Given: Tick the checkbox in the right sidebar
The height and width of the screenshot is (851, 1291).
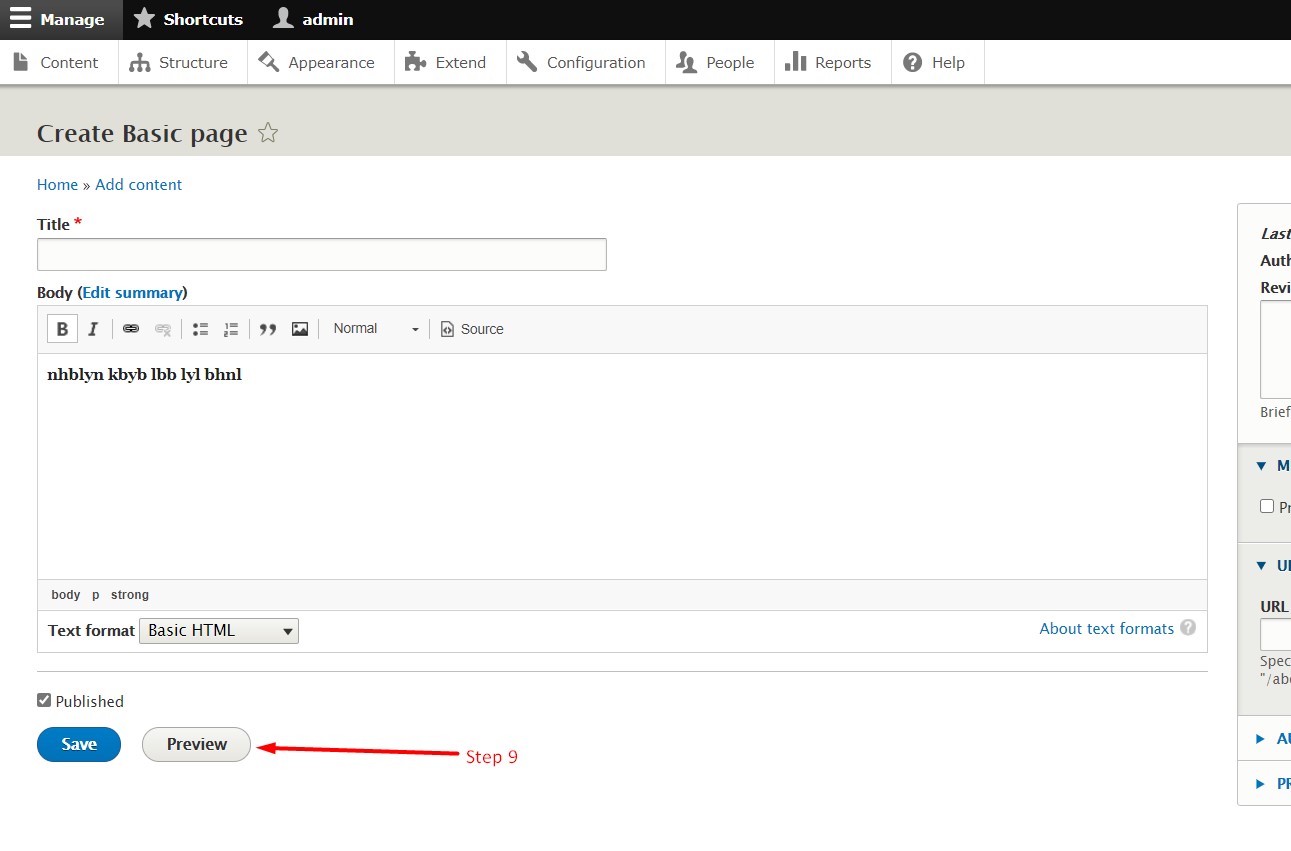Looking at the screenshot, I should point(1267,506).
